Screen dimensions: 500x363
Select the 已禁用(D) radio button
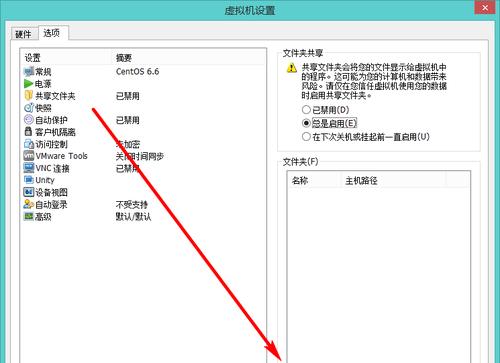306,110
